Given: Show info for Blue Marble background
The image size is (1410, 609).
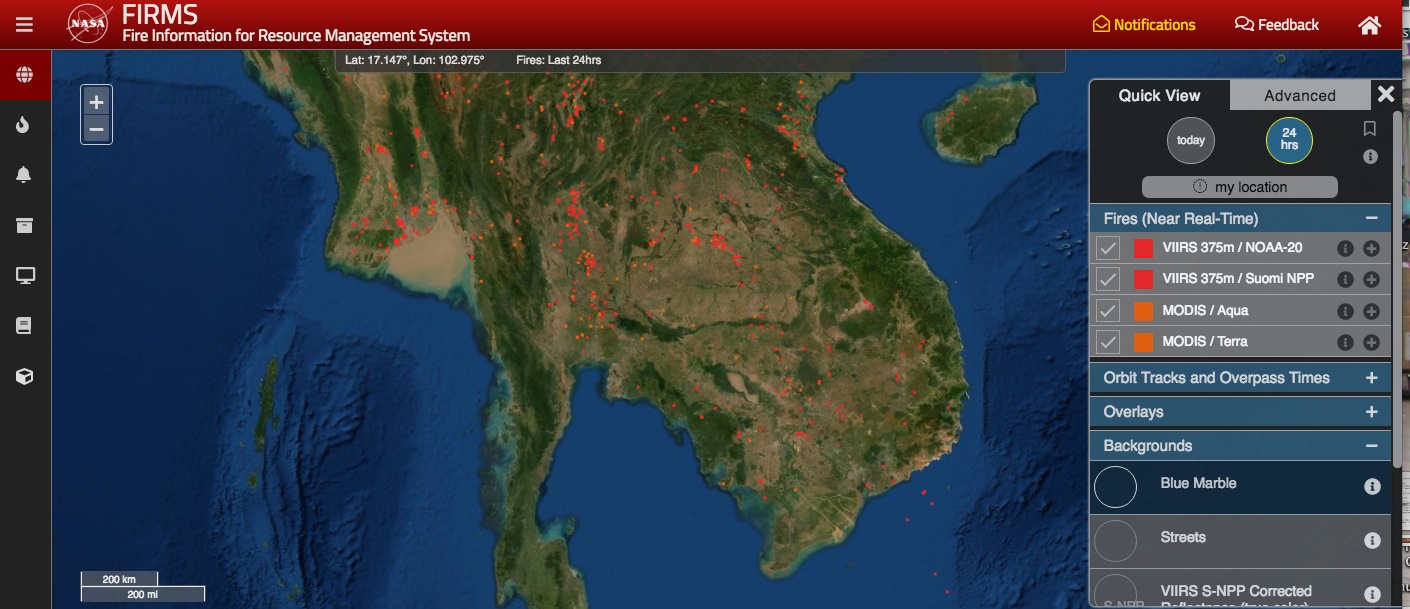Looking at the screenshot, I should tap(1372, 486).
